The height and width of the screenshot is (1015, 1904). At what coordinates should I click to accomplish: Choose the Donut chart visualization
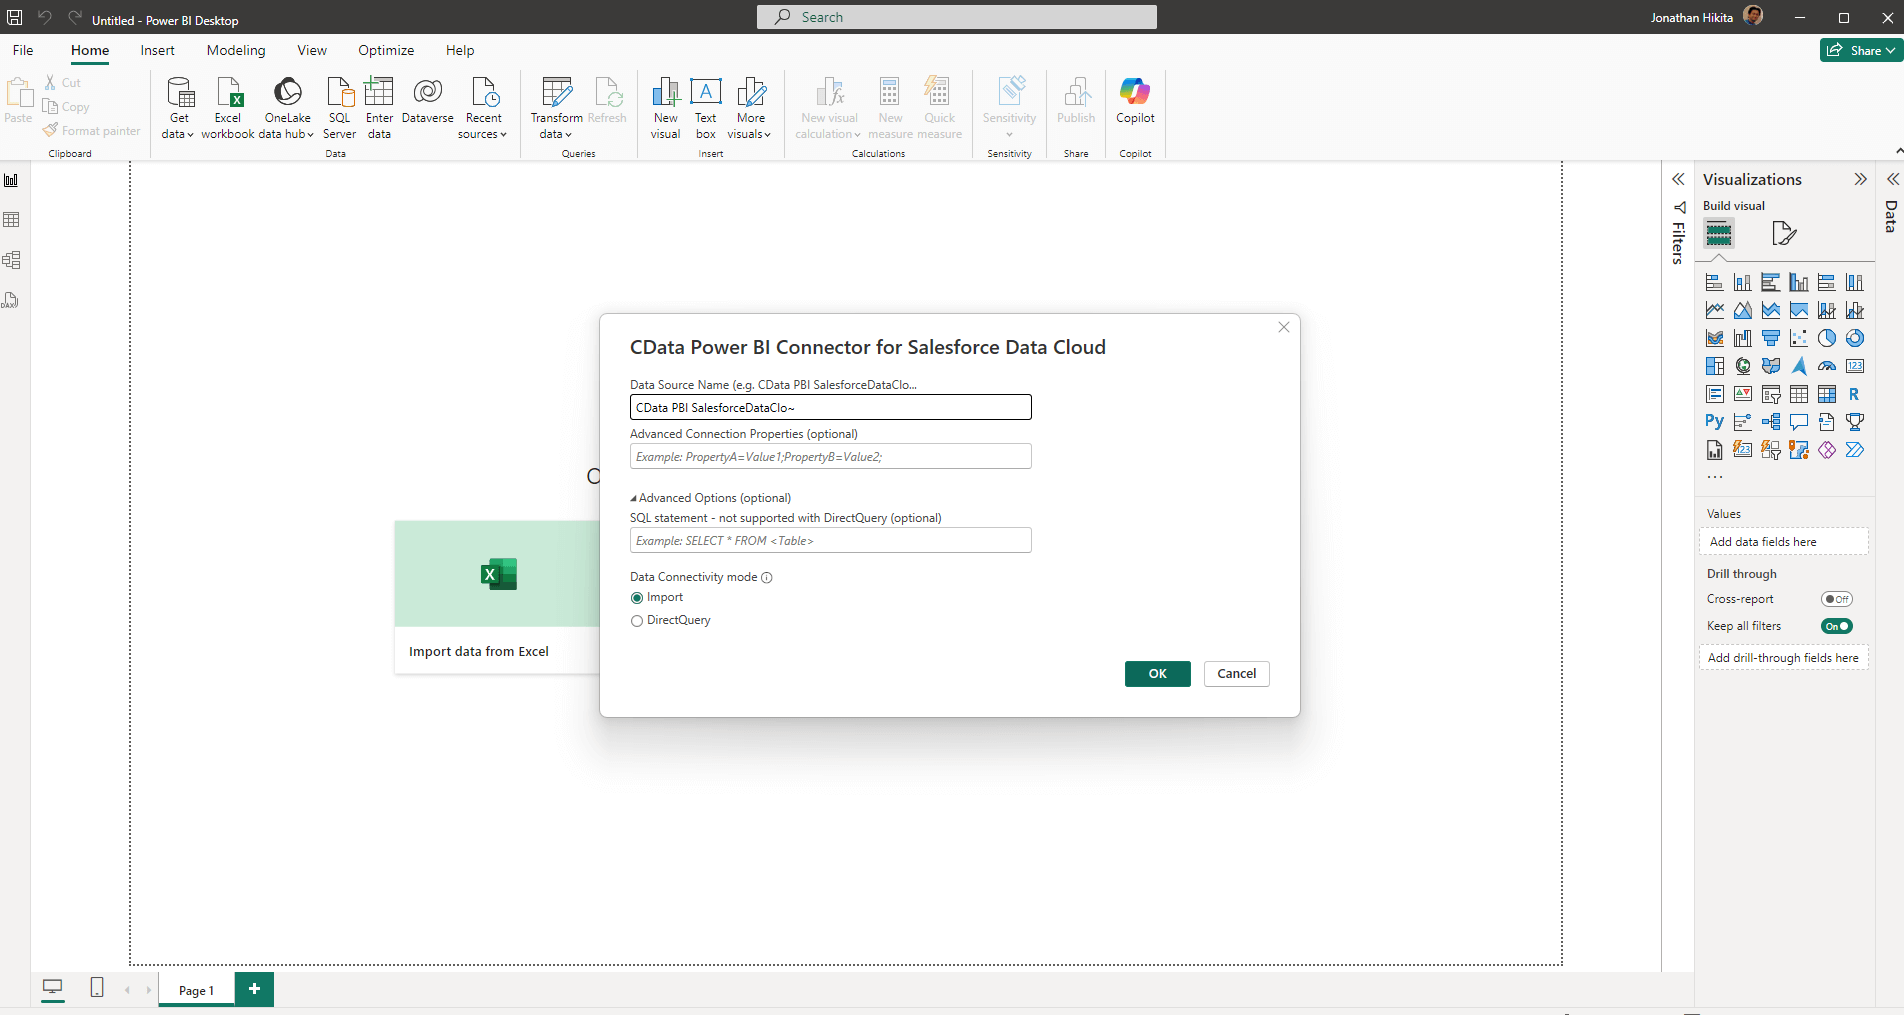click(1855, 338)
